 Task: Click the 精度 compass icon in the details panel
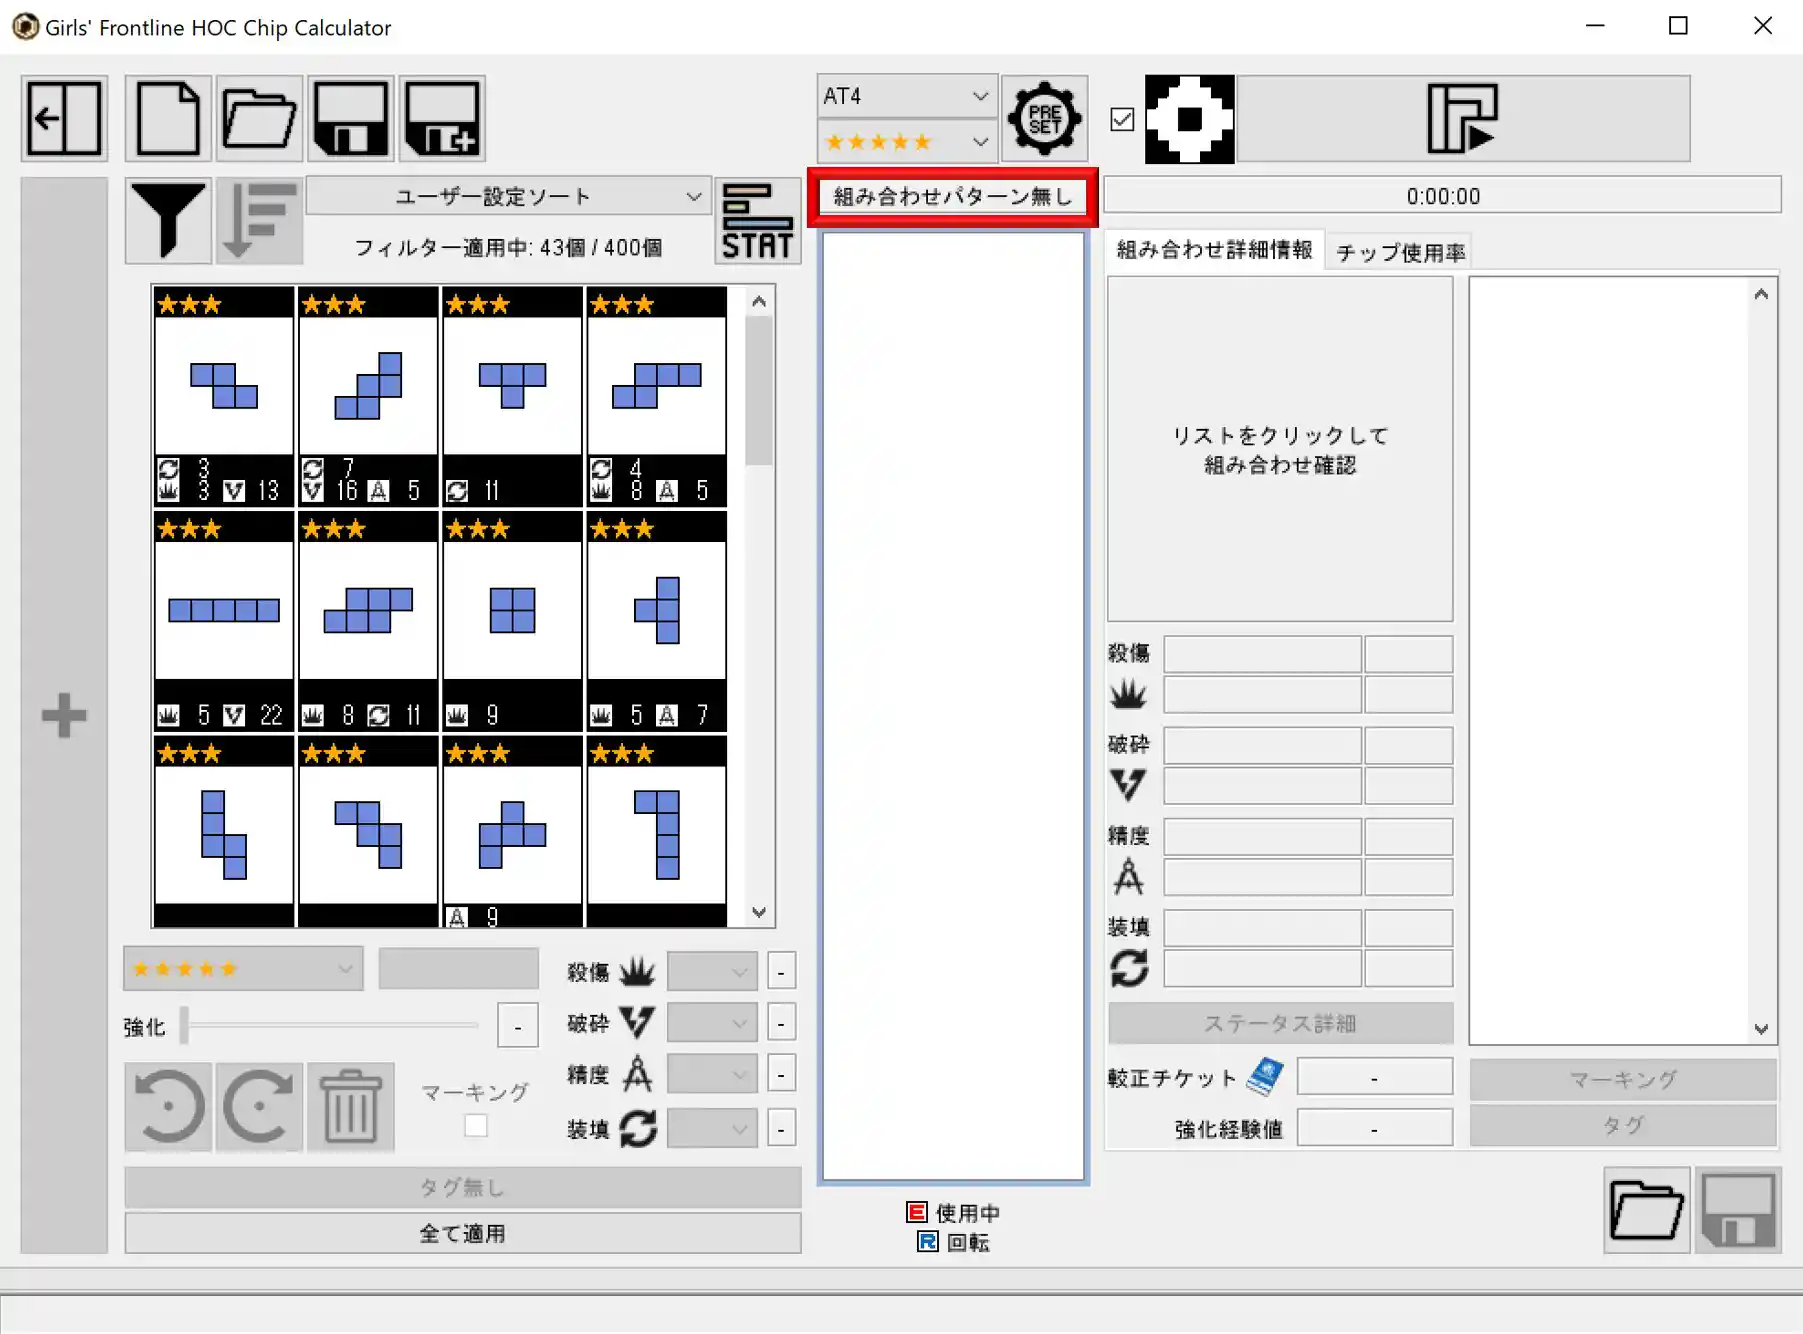(1129, 876)
